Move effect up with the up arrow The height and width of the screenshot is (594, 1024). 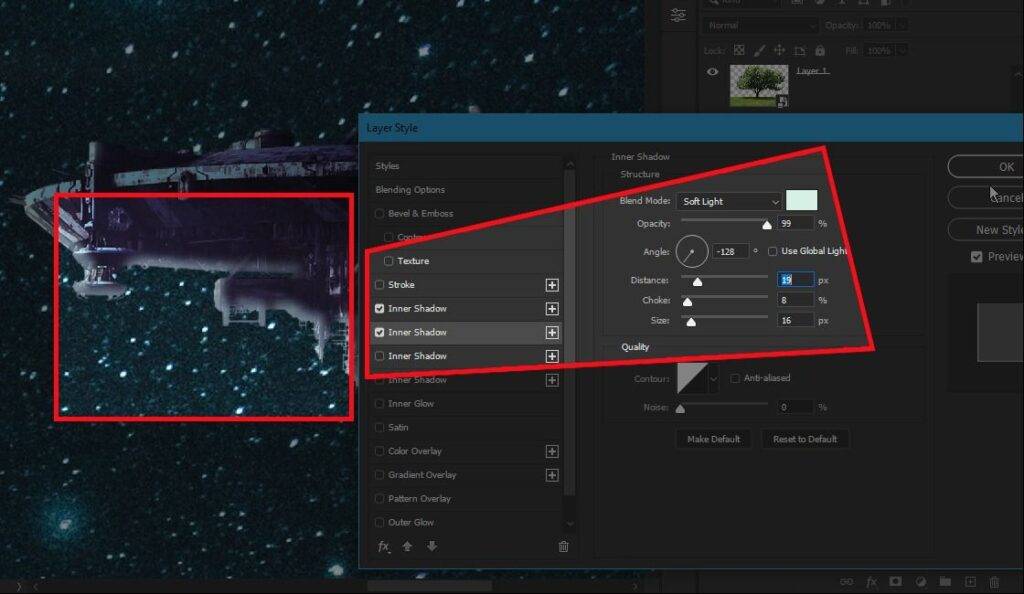tap(408, 546)
